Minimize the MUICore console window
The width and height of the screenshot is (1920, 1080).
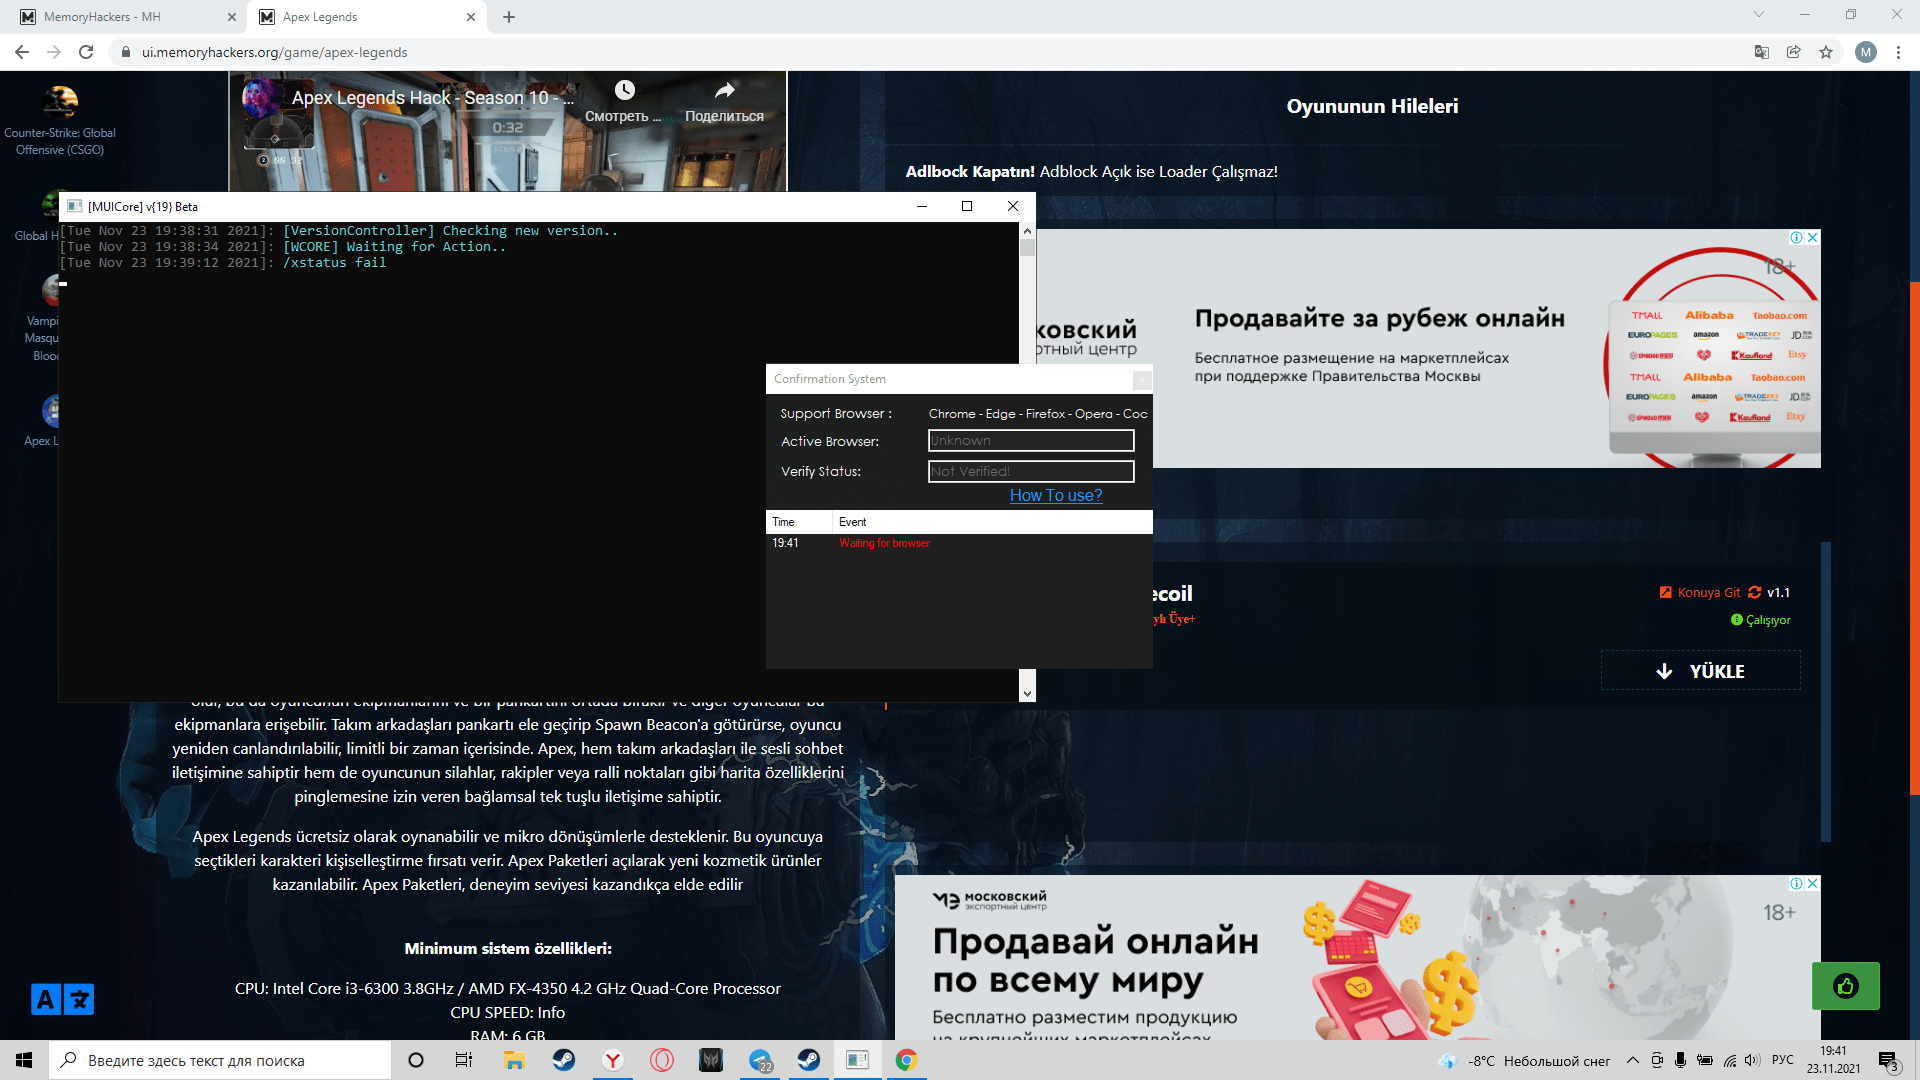tap(921, 206)
